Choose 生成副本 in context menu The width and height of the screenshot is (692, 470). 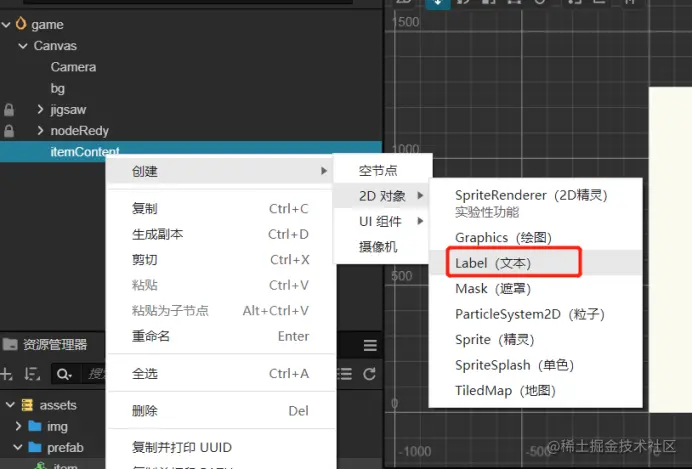[x=219, y=234]
